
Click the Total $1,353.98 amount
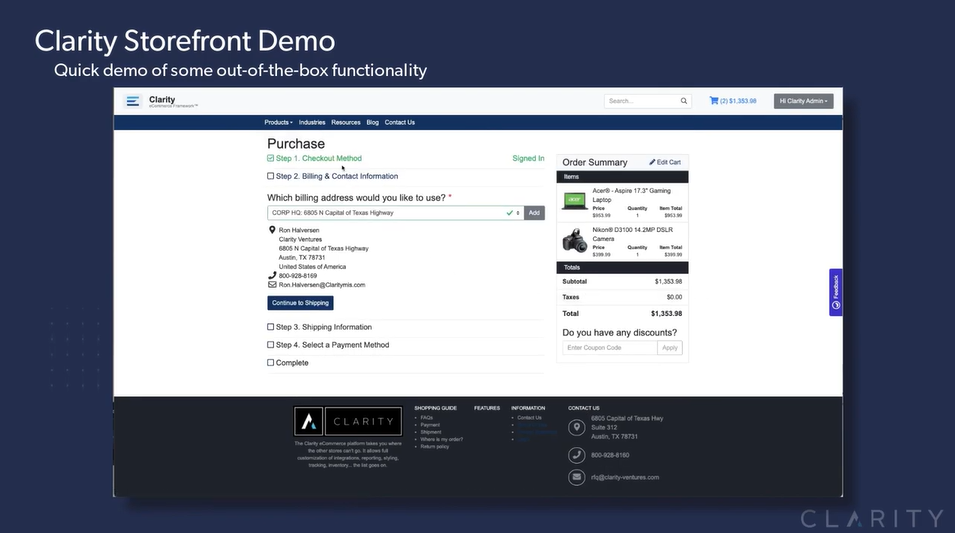(666, 314)
